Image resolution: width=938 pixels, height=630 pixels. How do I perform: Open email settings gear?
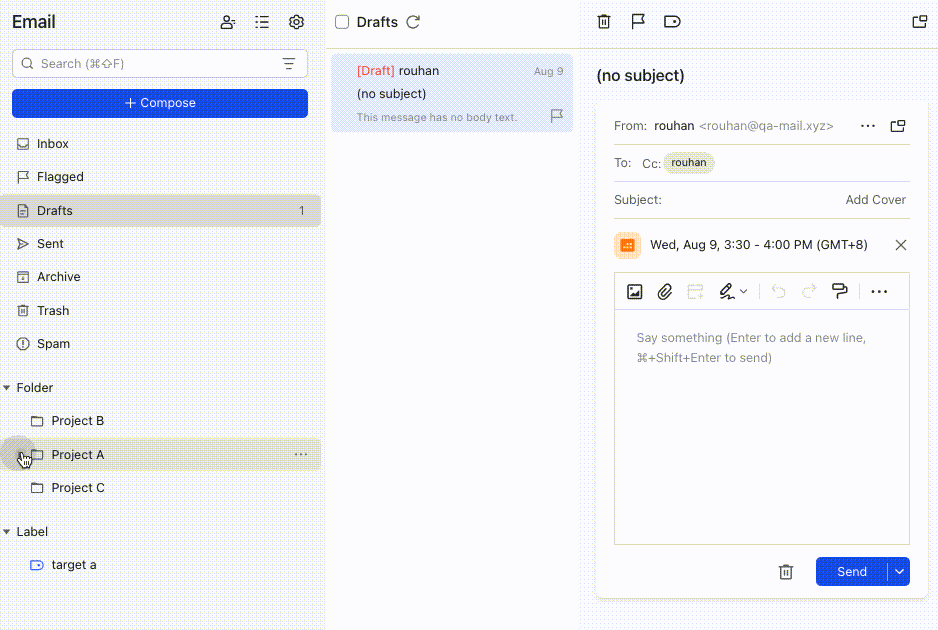pos(296,21)
